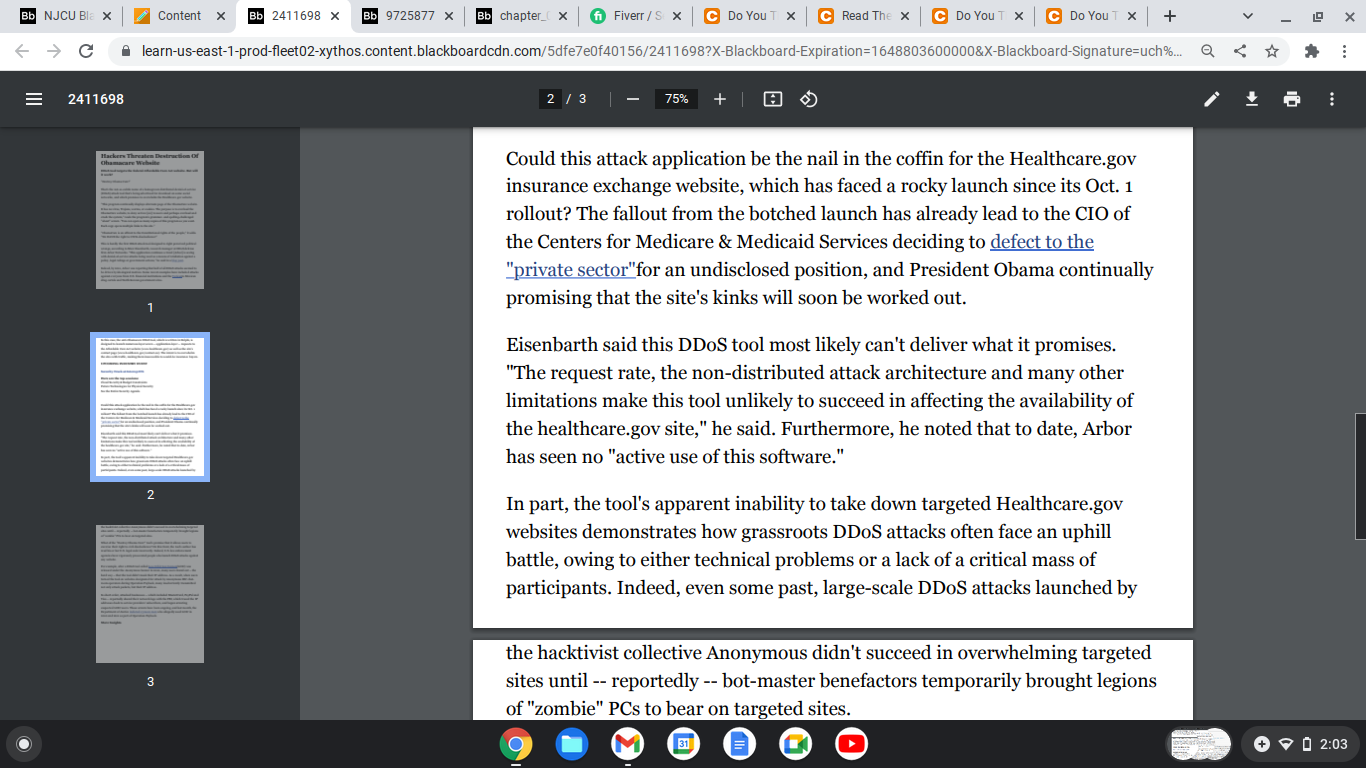The image size is (1366, 768).
Task: Open Google Docs from the shelf
Action: pos(739,744)
